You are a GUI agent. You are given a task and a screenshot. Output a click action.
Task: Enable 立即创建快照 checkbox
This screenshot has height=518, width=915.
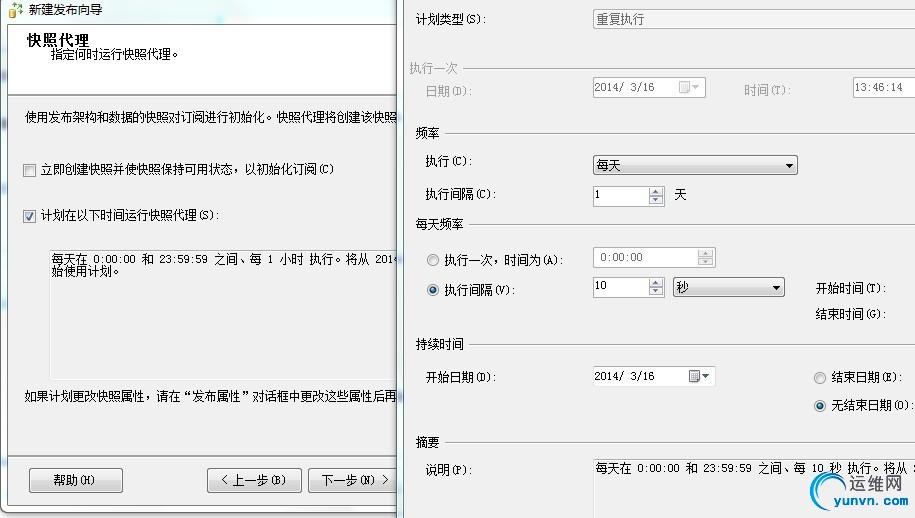pos(29,170)
